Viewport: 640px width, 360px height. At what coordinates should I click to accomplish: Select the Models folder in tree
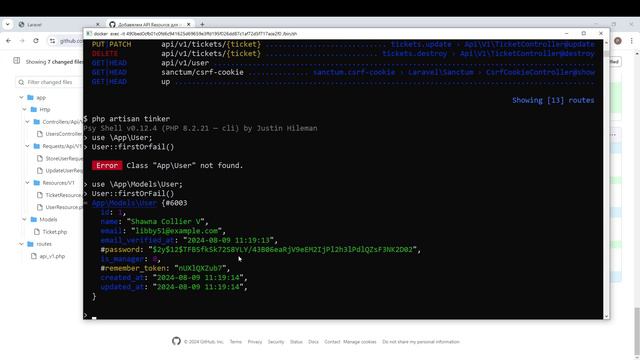pos(48,220)
